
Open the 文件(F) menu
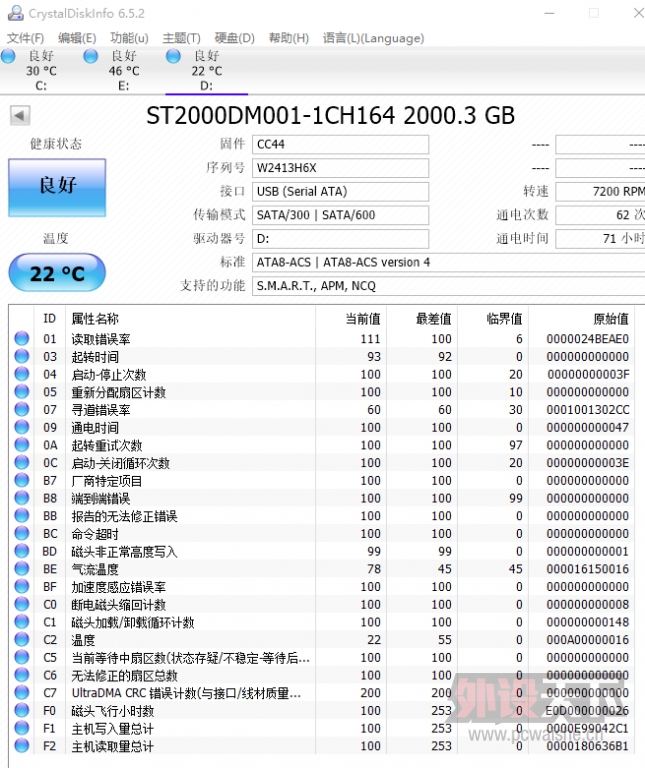(25, 38)
